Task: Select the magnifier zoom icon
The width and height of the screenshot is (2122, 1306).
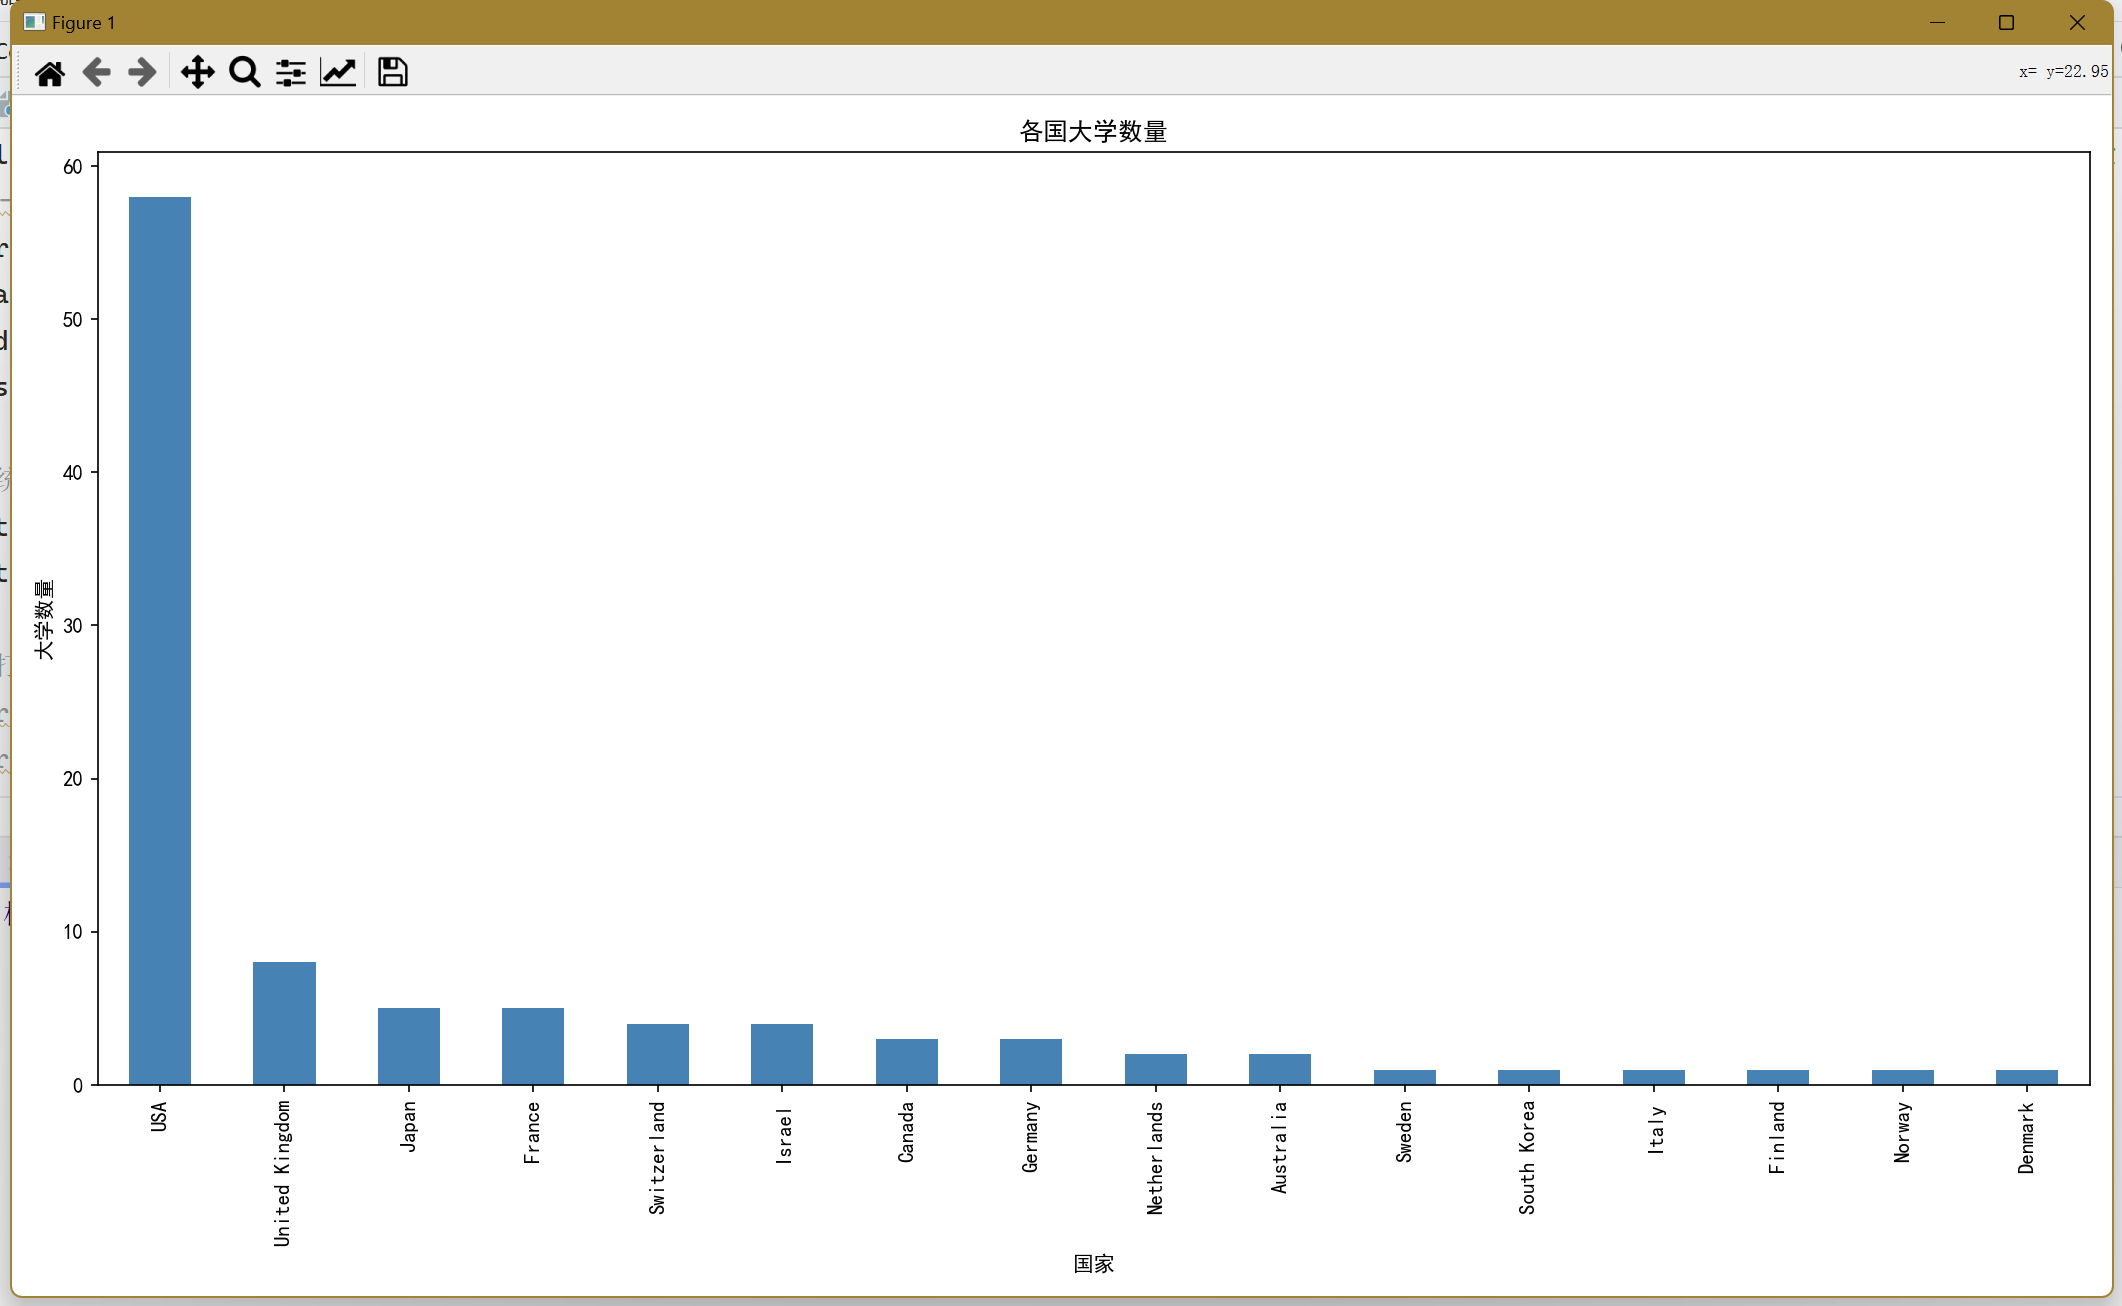Action: point(244,72)
